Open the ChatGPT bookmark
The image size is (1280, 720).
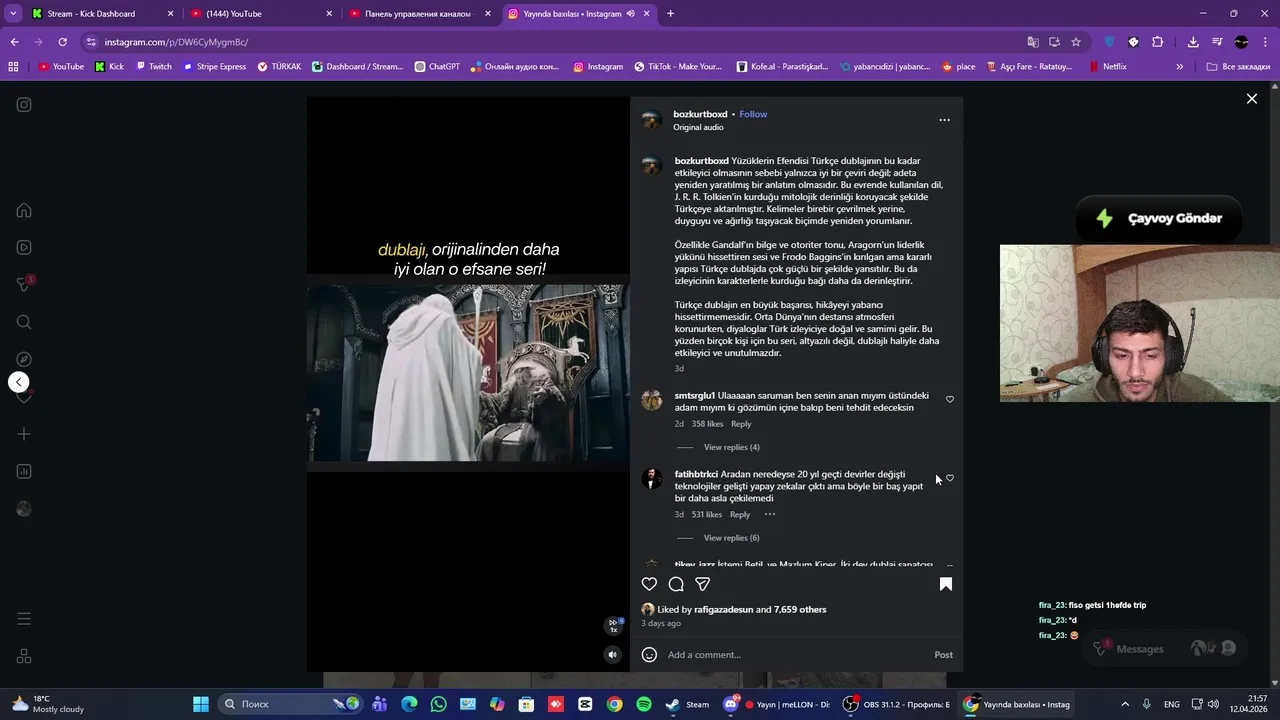(x=436, y=67)
